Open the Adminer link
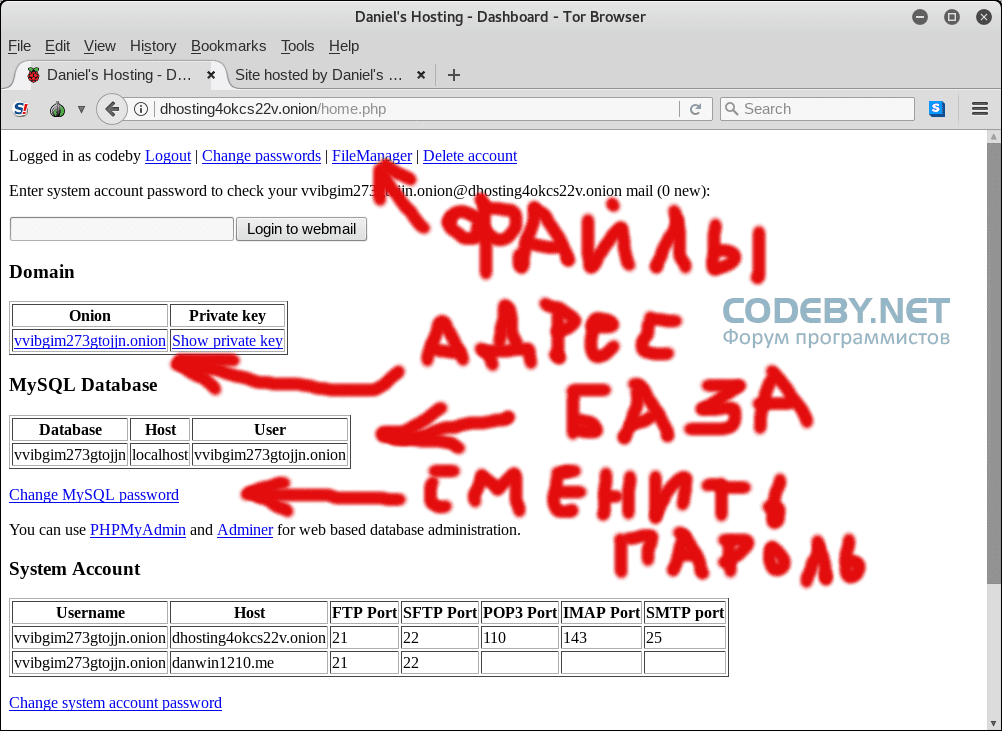The width and height of the screenshot is (1002, 731). (x=245, y=530)
